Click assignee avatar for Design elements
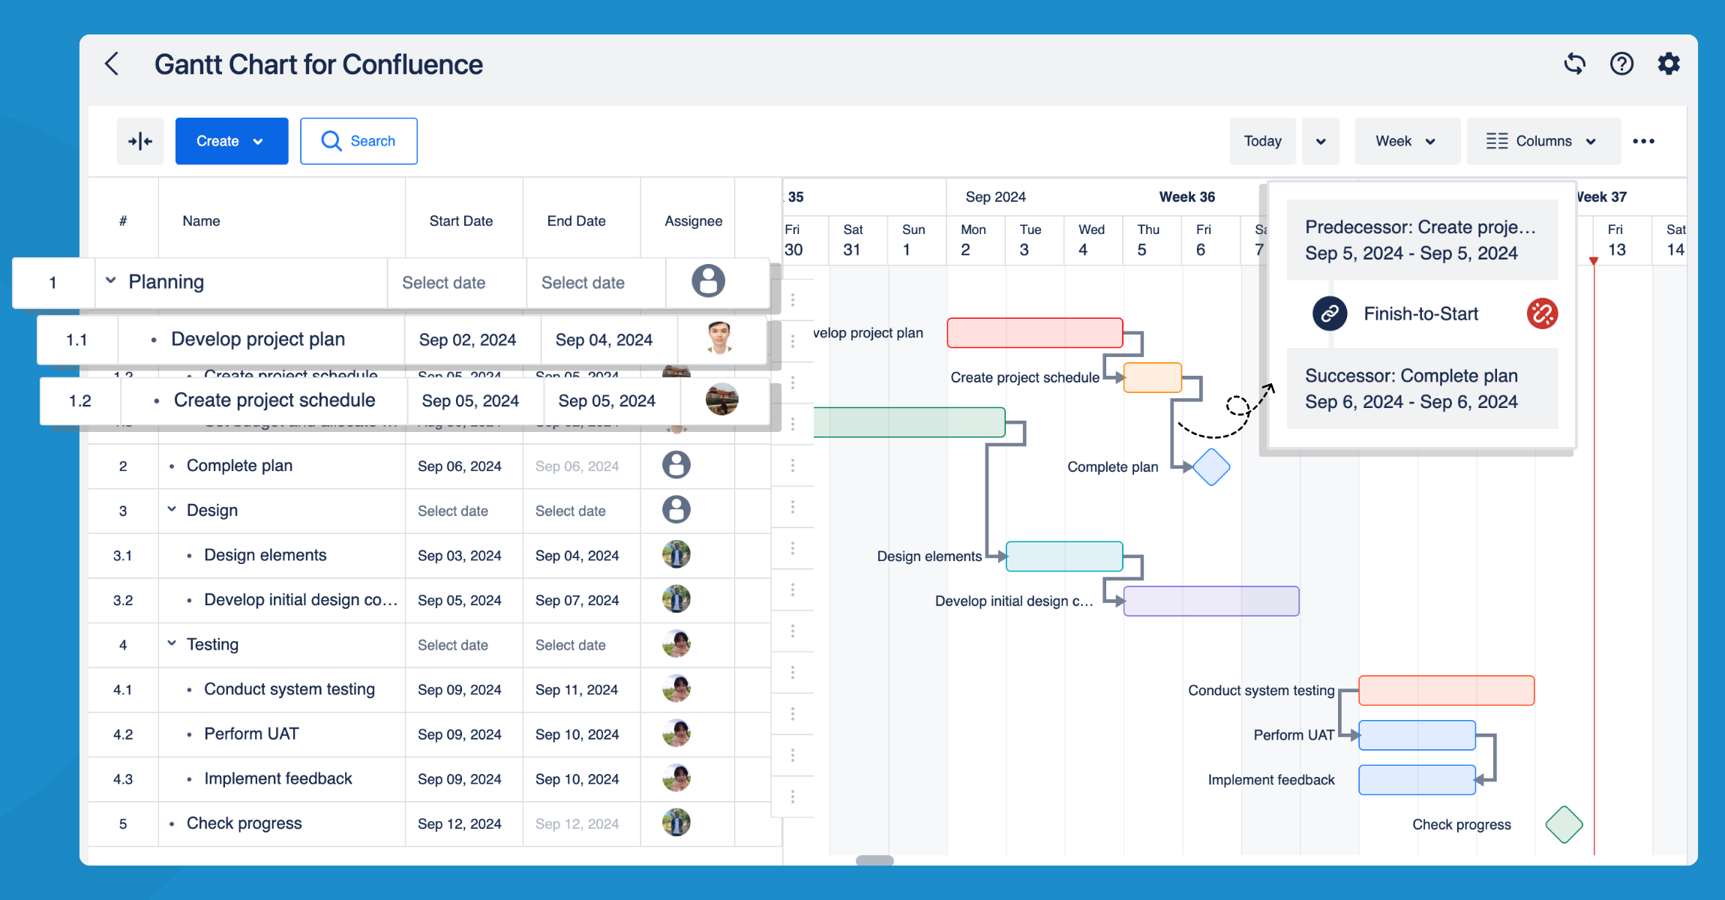 point(676,554)
